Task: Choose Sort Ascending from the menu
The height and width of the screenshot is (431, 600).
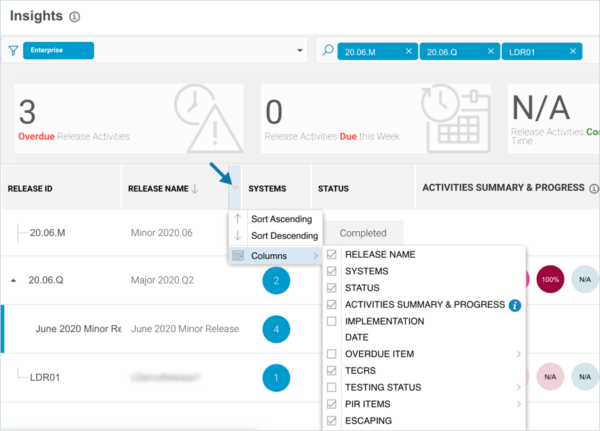Action: point(281,218)
